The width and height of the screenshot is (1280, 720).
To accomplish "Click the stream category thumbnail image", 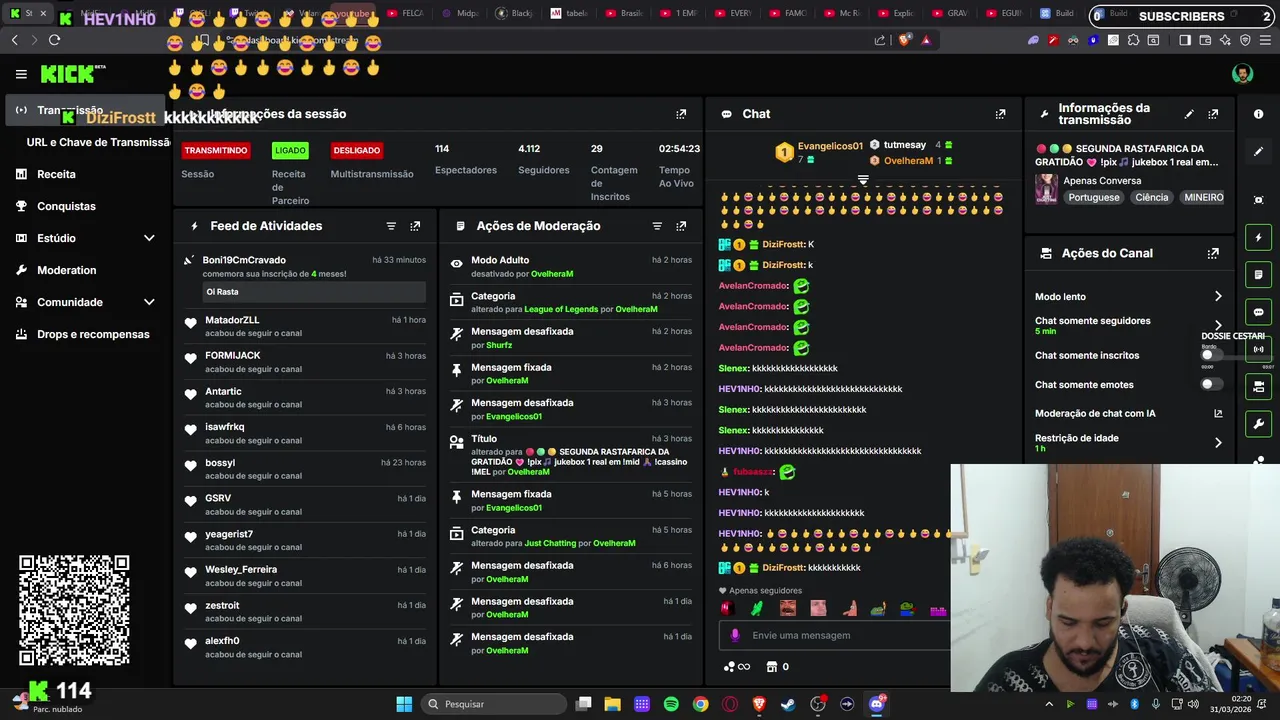I will [x=1046, y=189].
